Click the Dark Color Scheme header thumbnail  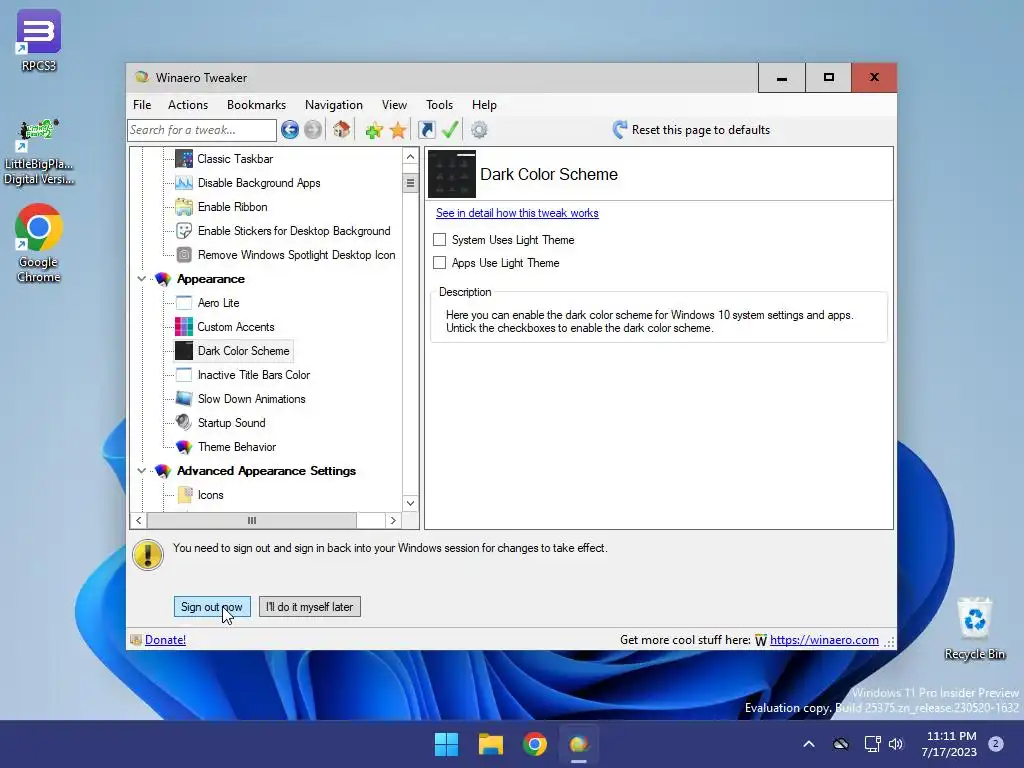point(452,174)
